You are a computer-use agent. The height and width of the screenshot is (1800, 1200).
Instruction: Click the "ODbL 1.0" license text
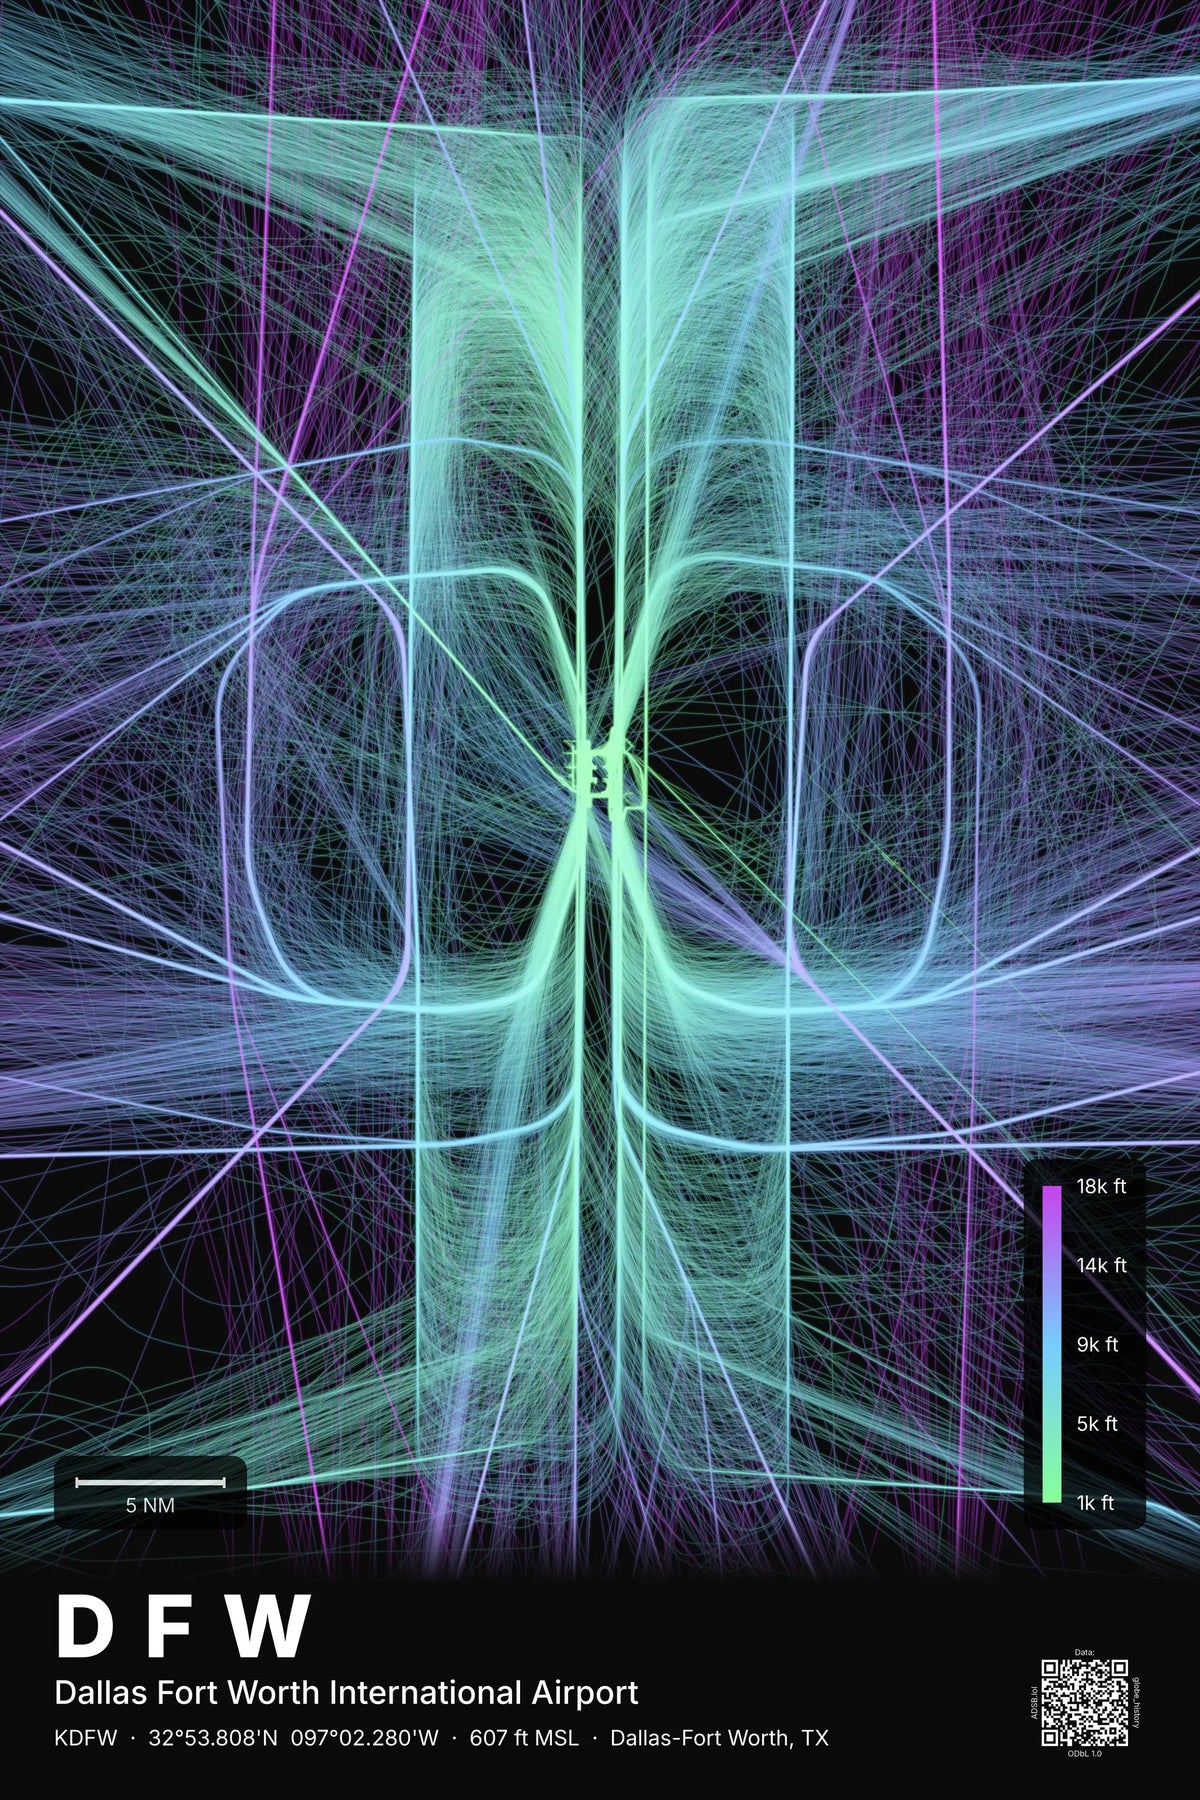pos(1085,1754)
